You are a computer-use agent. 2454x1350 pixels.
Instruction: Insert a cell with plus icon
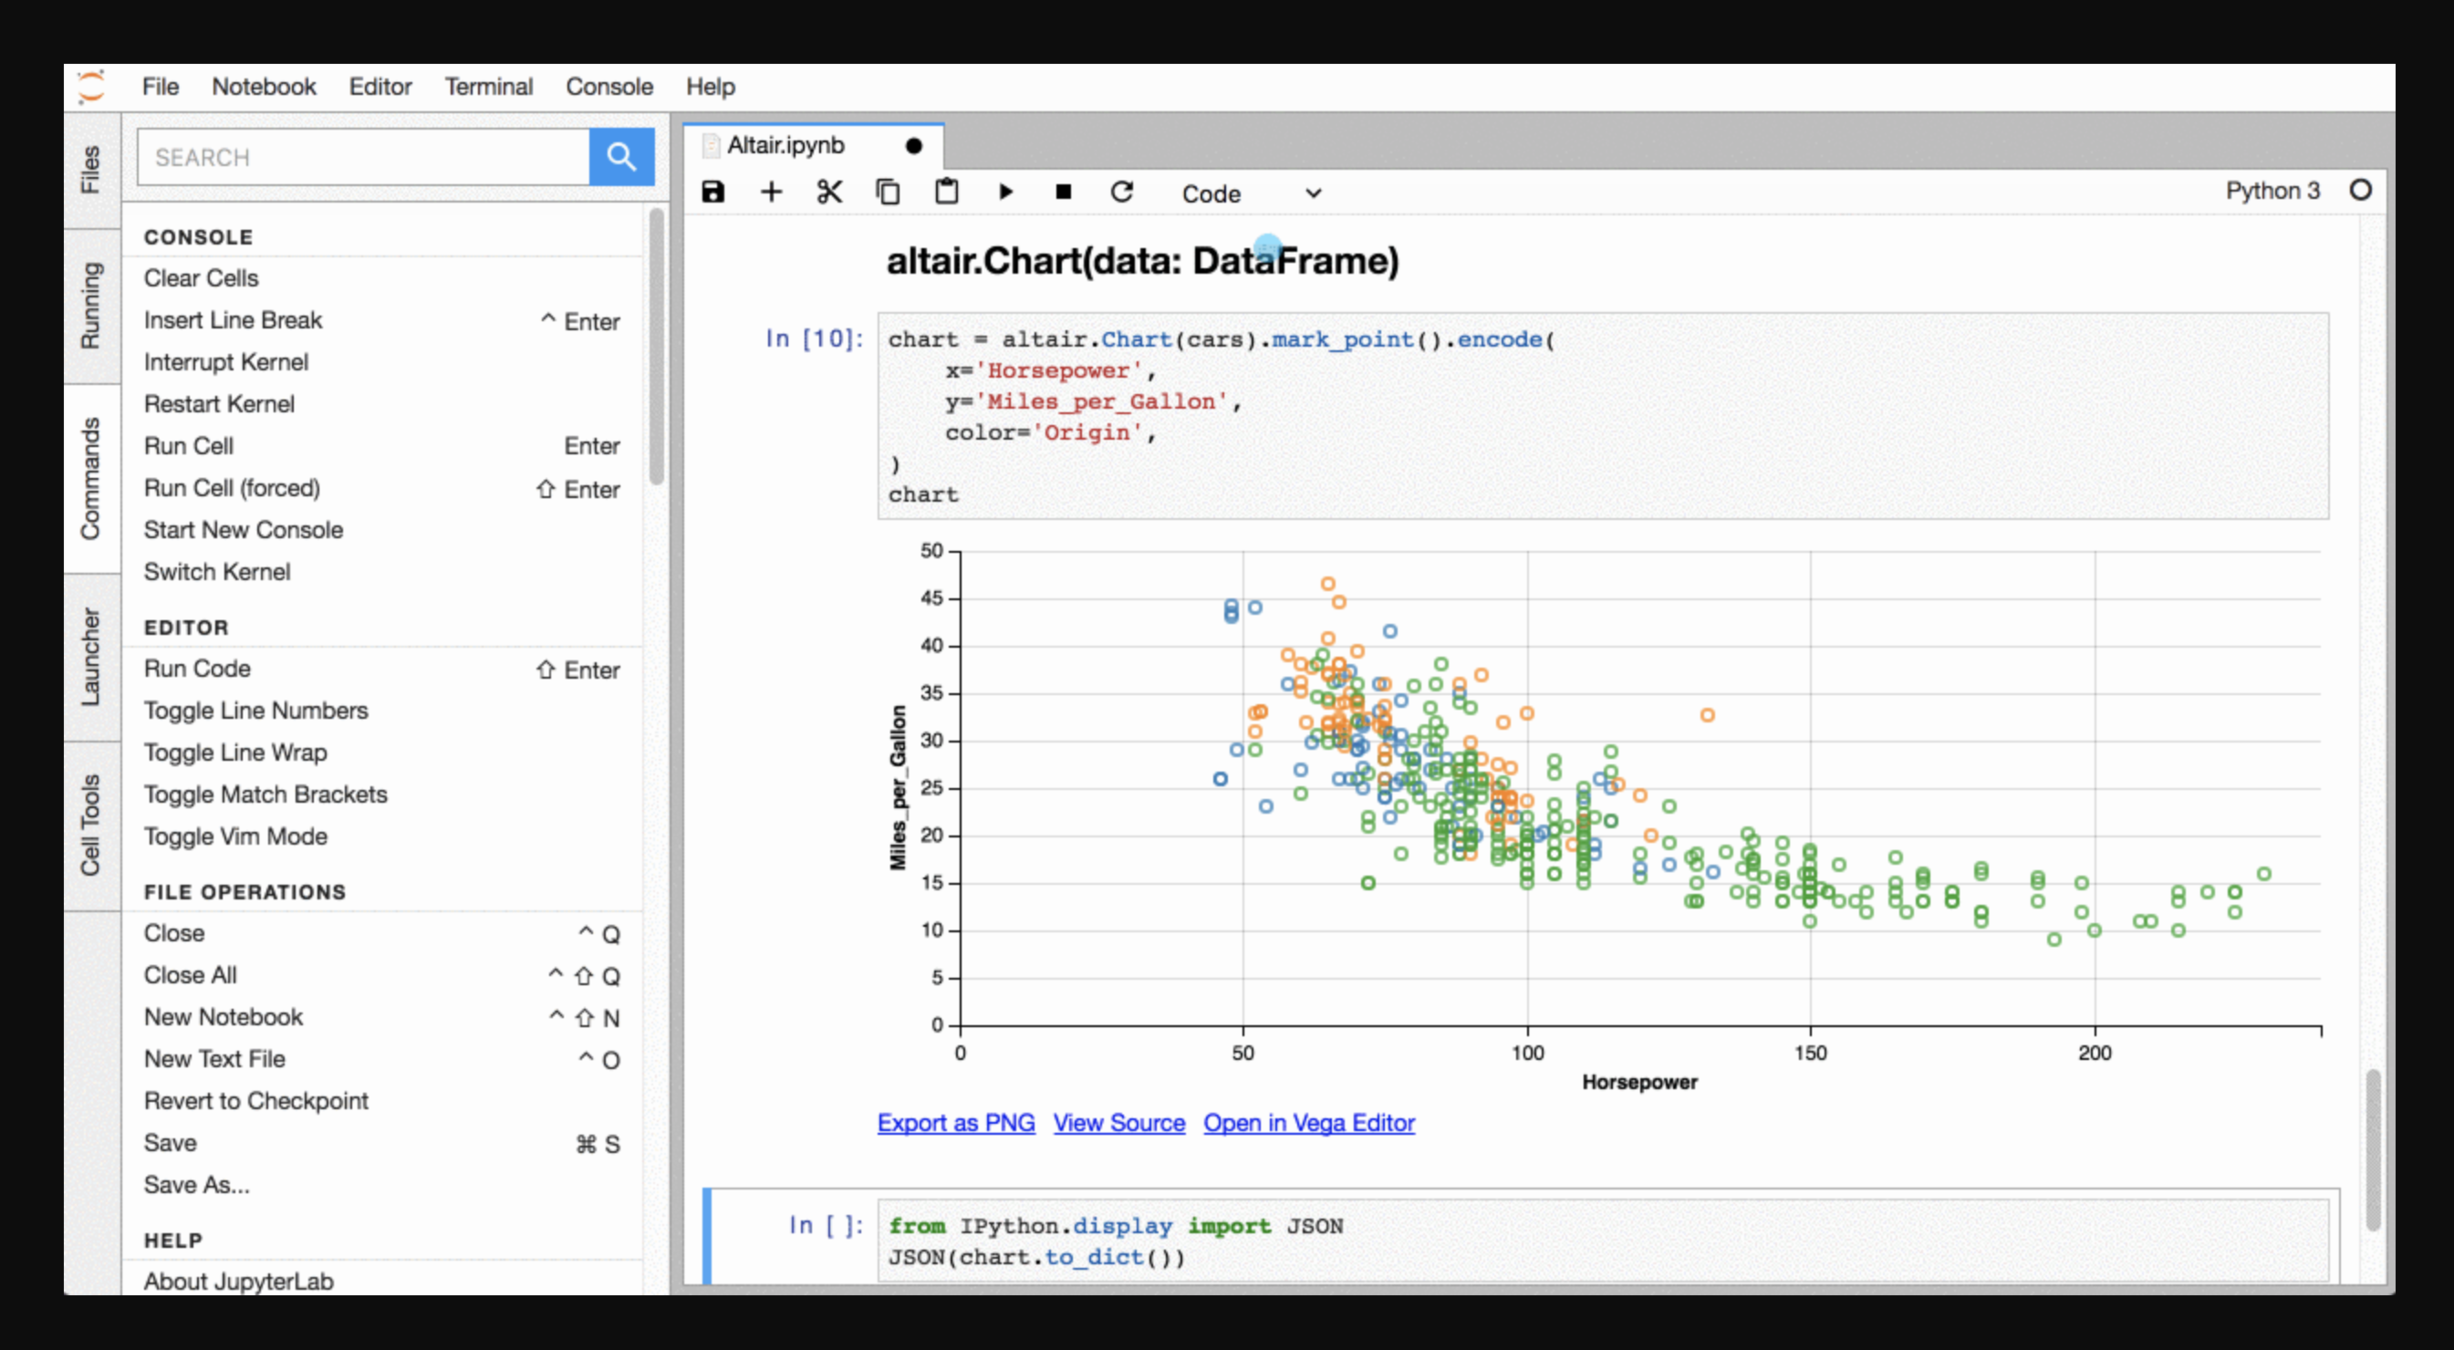(x=771, y=192)
